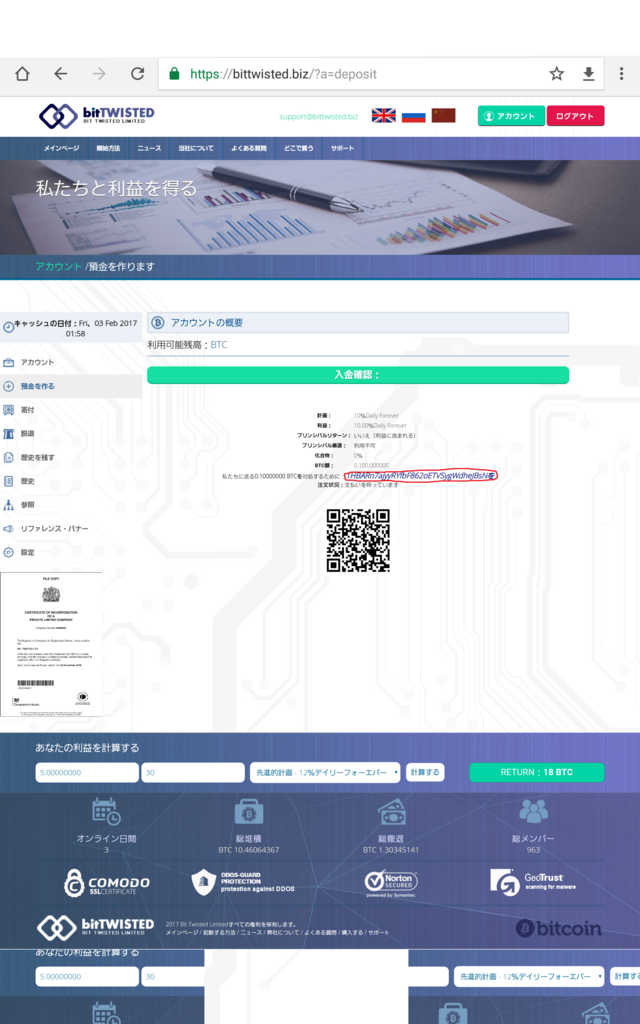Click the GeoTrust badge
640x1024 pixels.
(x=533, y=882)
